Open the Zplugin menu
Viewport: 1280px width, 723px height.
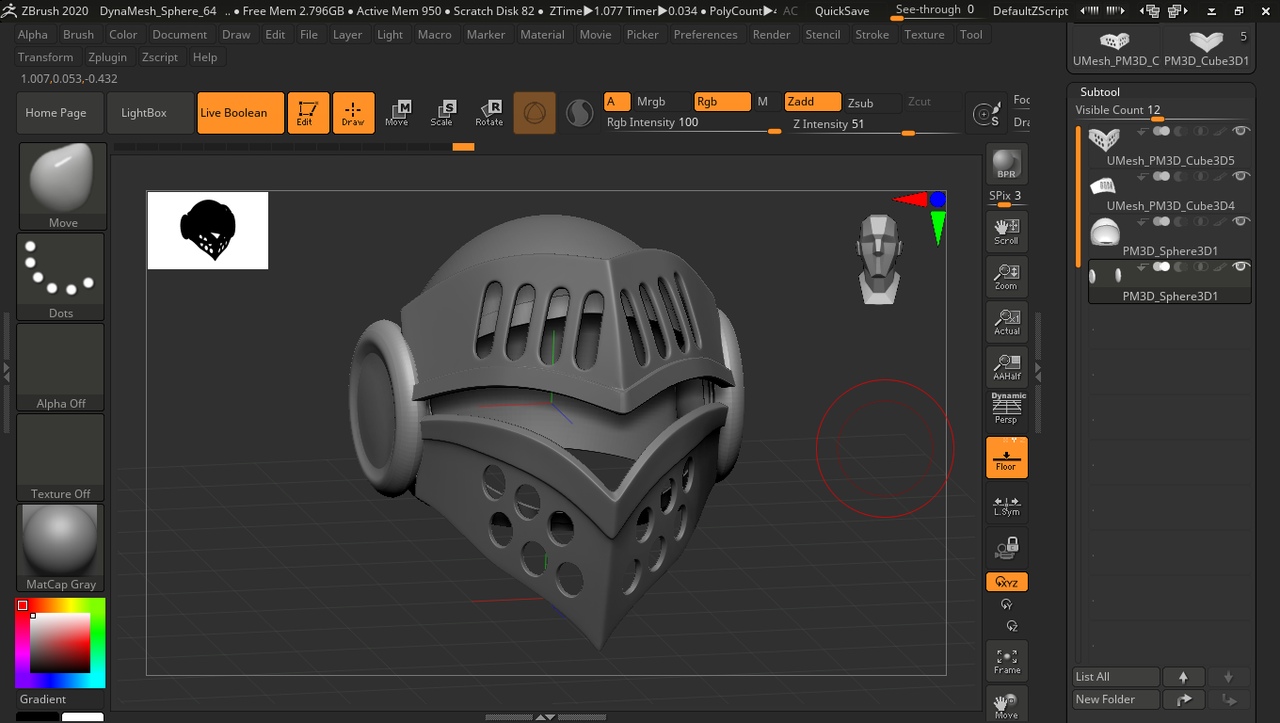(x=105, y=57)
